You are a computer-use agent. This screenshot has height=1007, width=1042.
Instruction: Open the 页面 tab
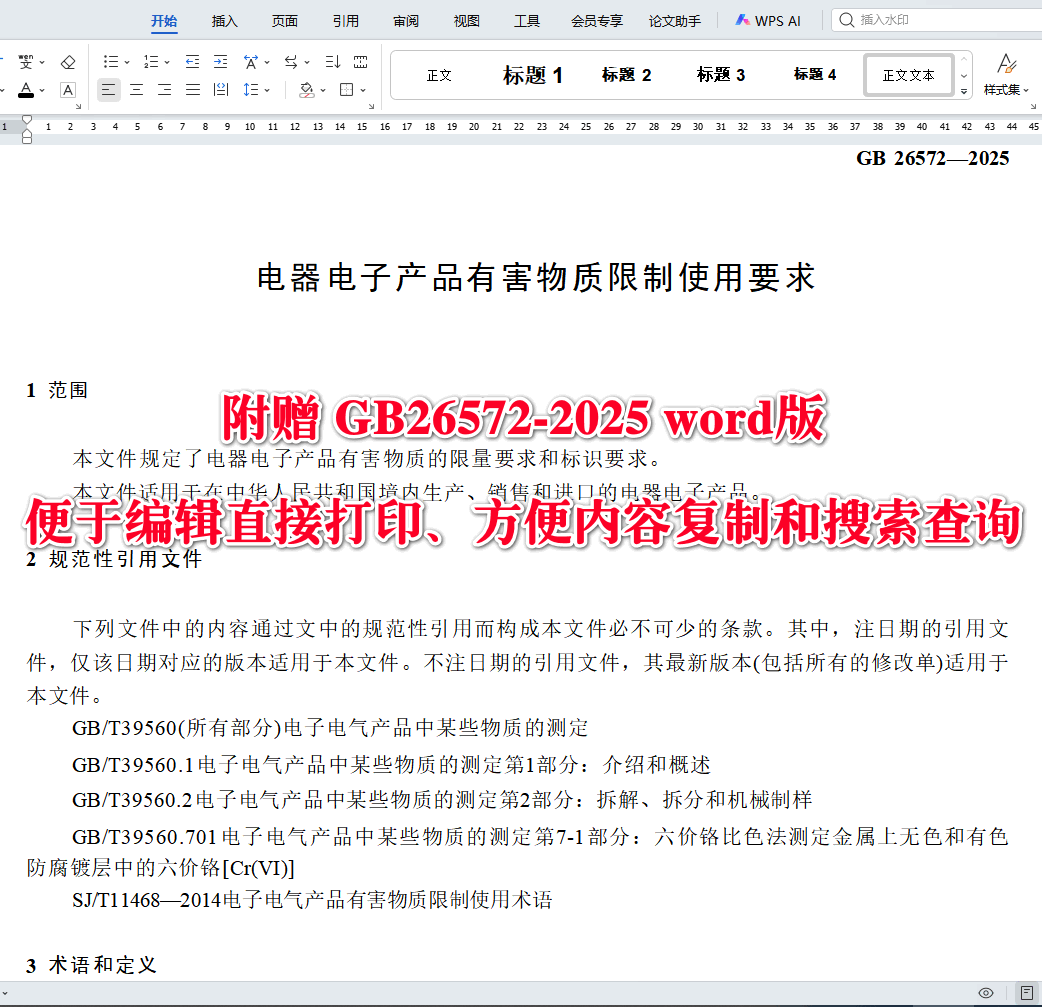click(285, 21)
